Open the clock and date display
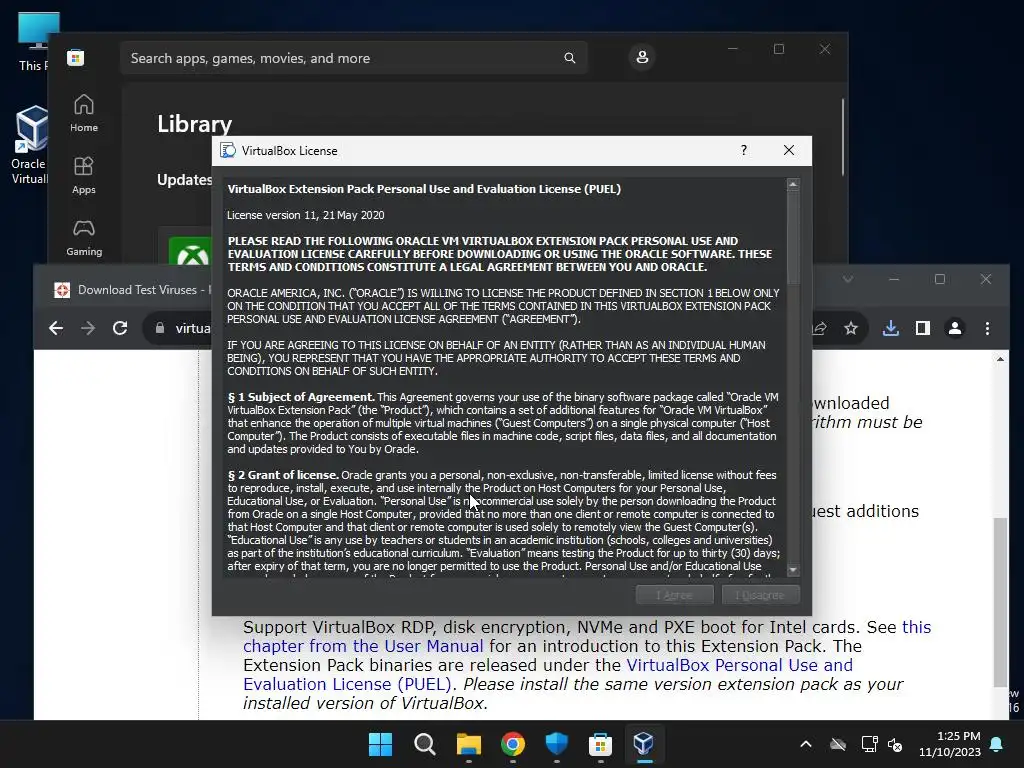This screenshot has width=1024, height=768. (x=950, y=744)
